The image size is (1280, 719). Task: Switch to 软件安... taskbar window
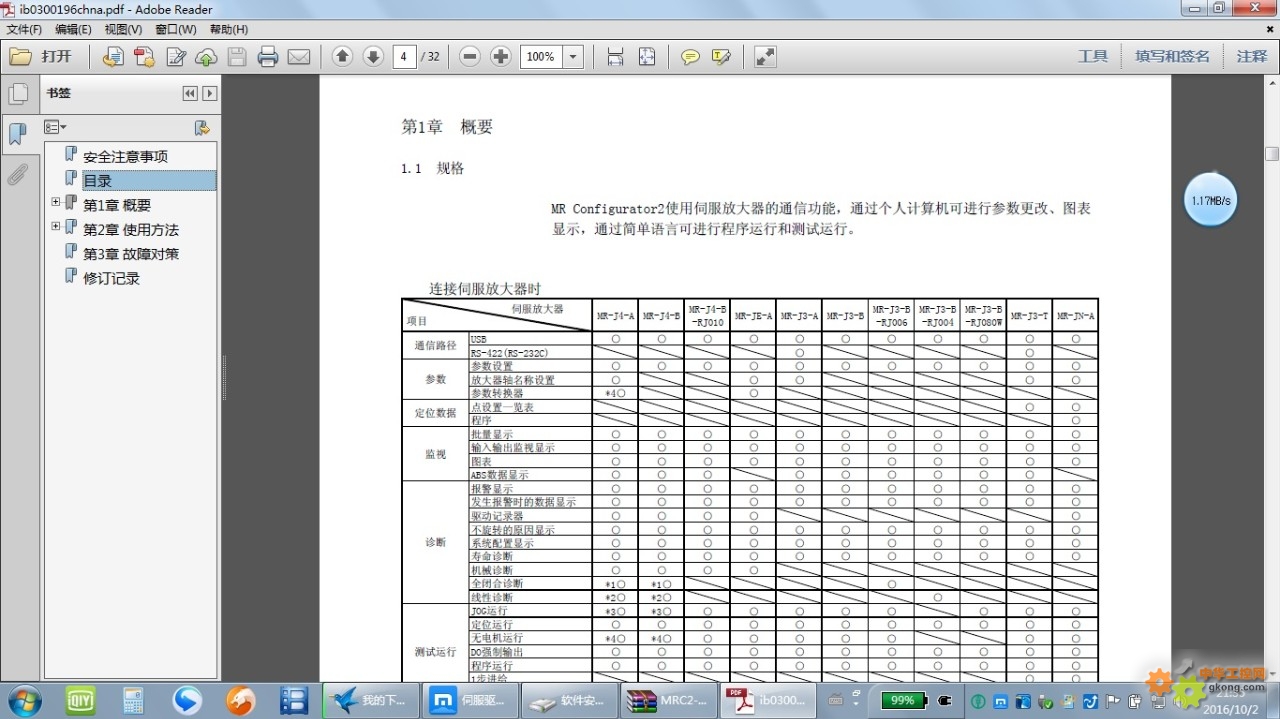(571, 701)
